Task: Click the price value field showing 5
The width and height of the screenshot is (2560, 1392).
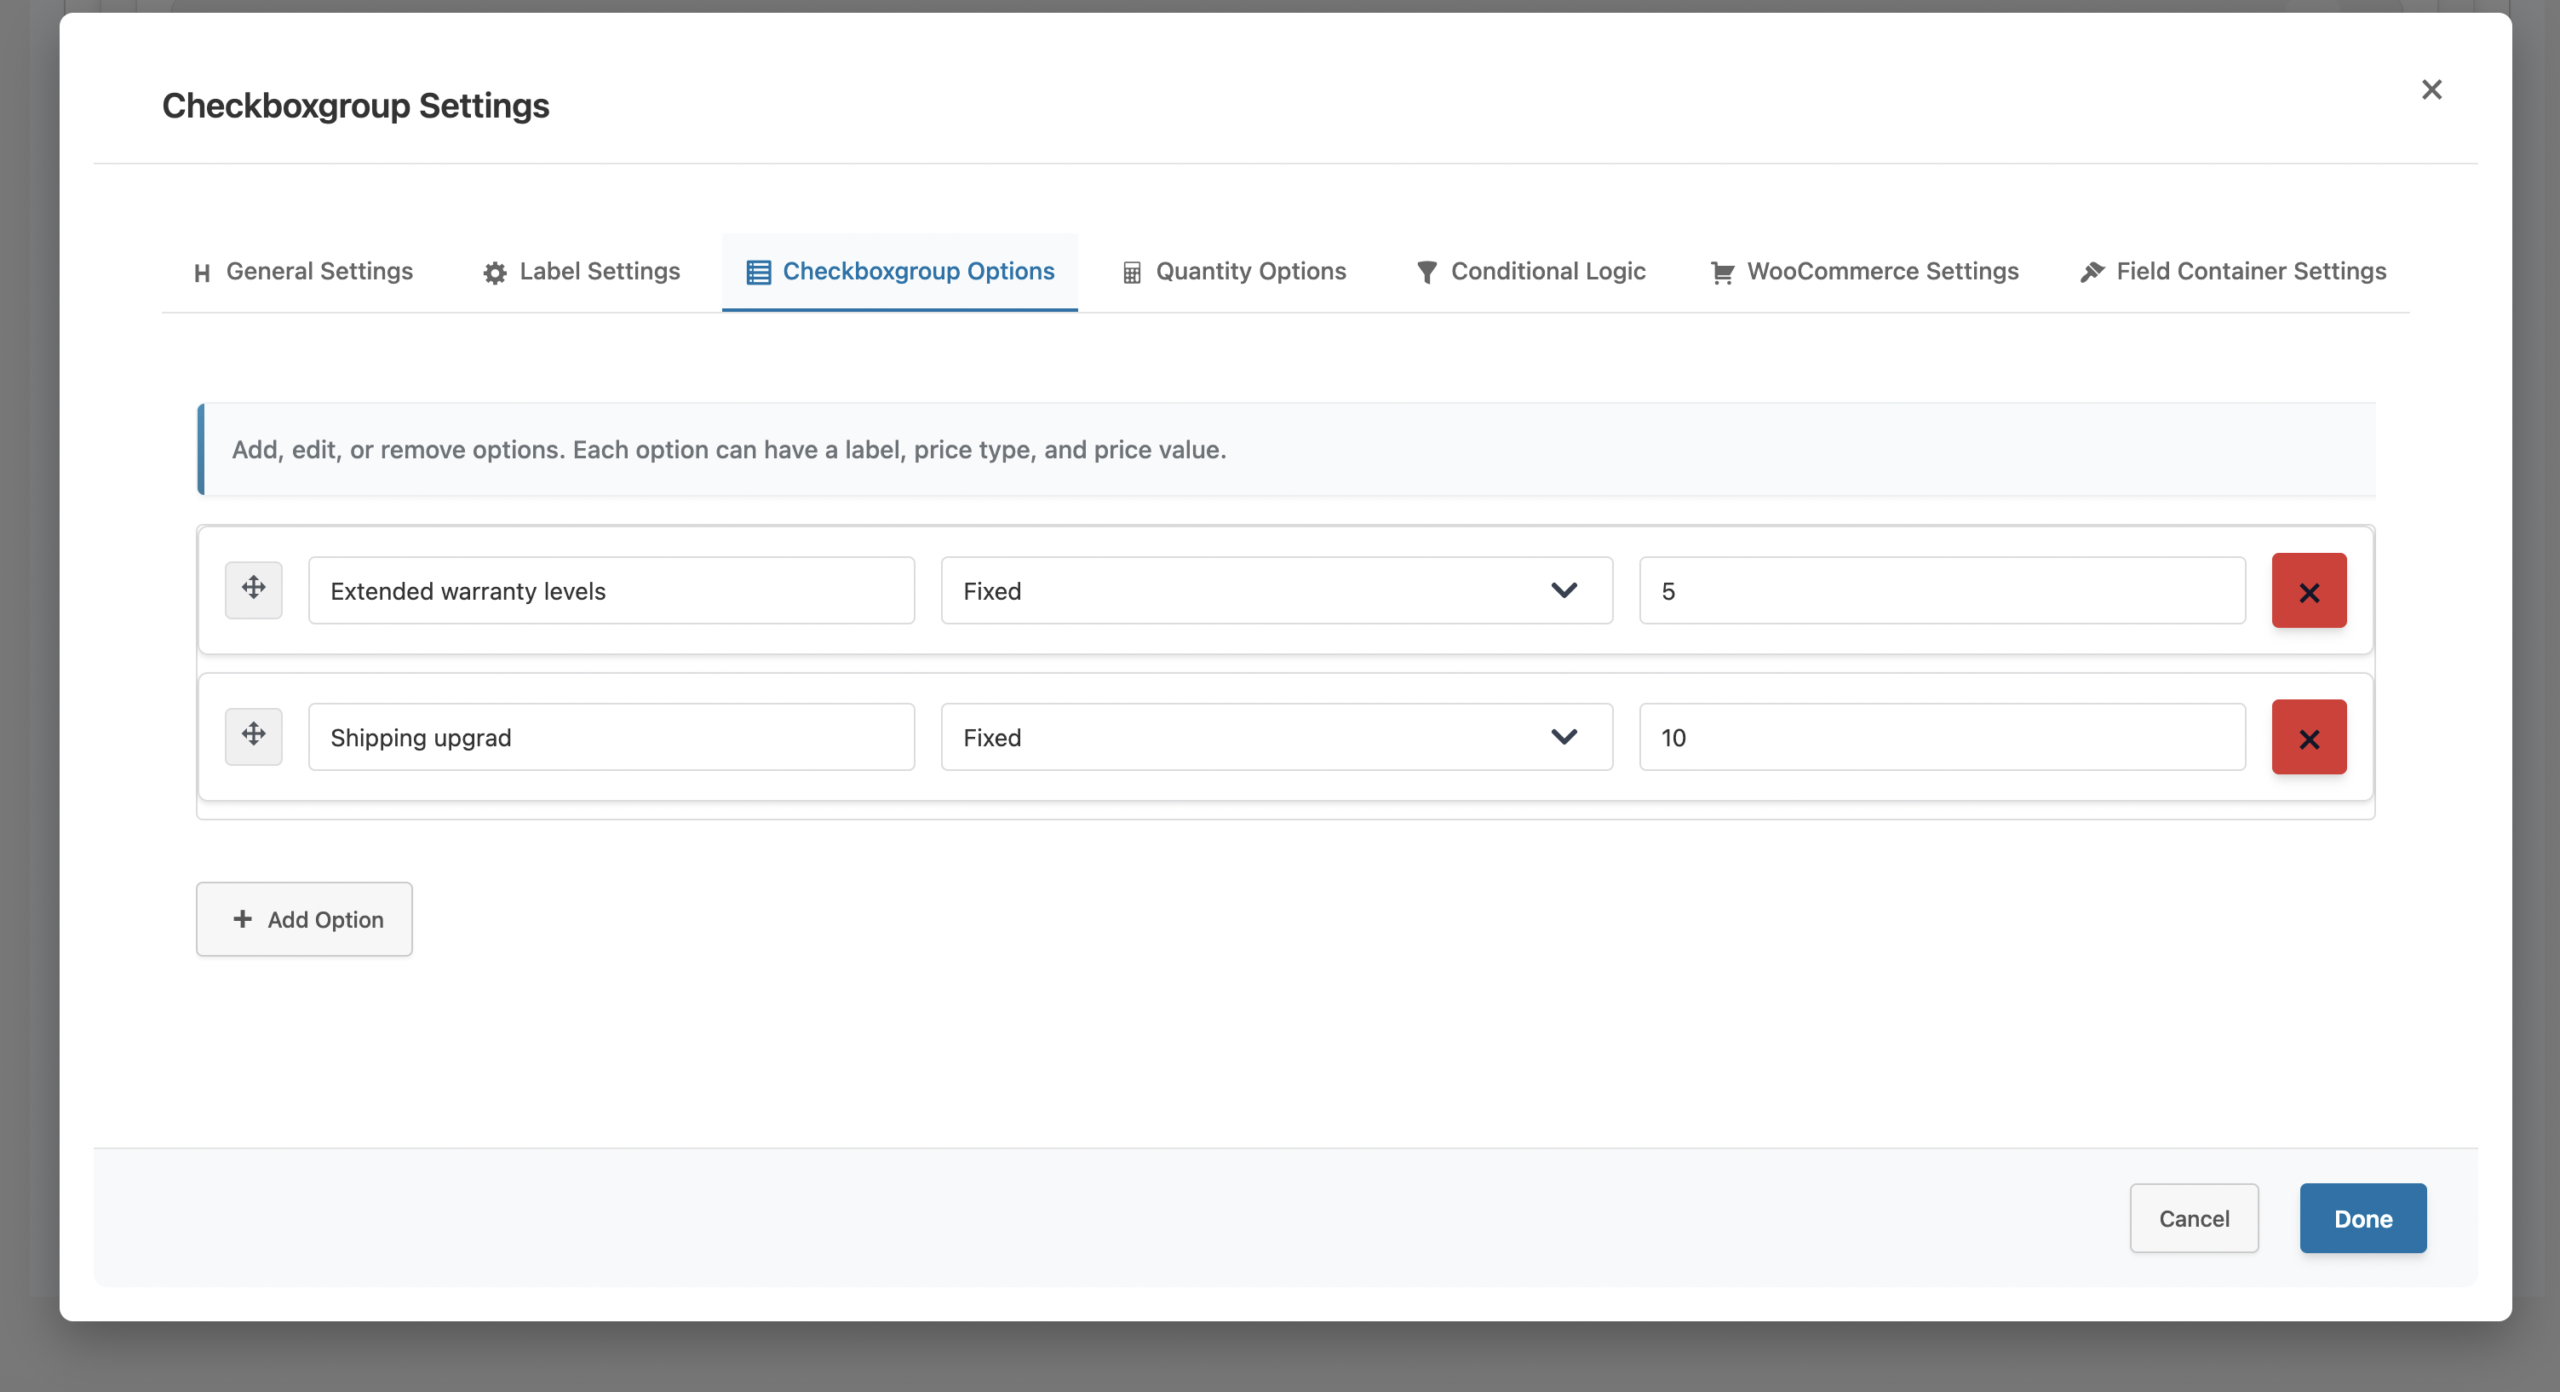Action: pyautogui.click(x=1941, y=591)
